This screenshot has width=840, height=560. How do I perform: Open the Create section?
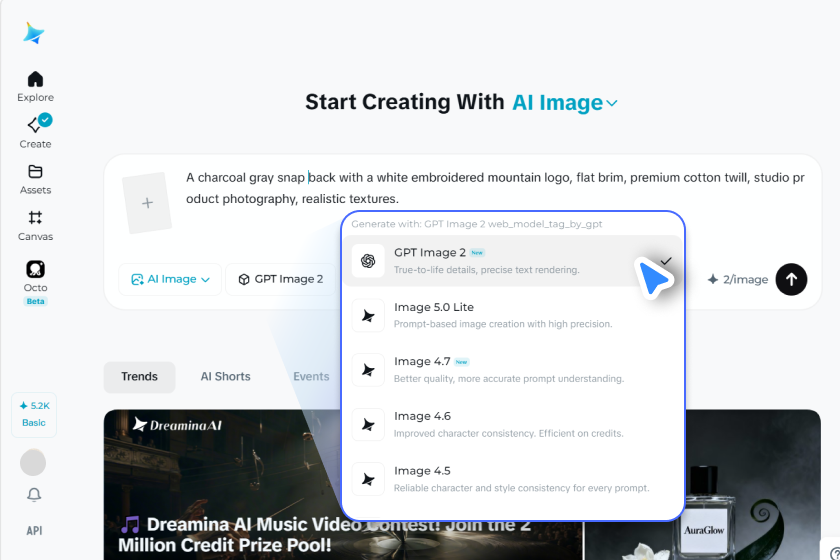pos(35,132)
